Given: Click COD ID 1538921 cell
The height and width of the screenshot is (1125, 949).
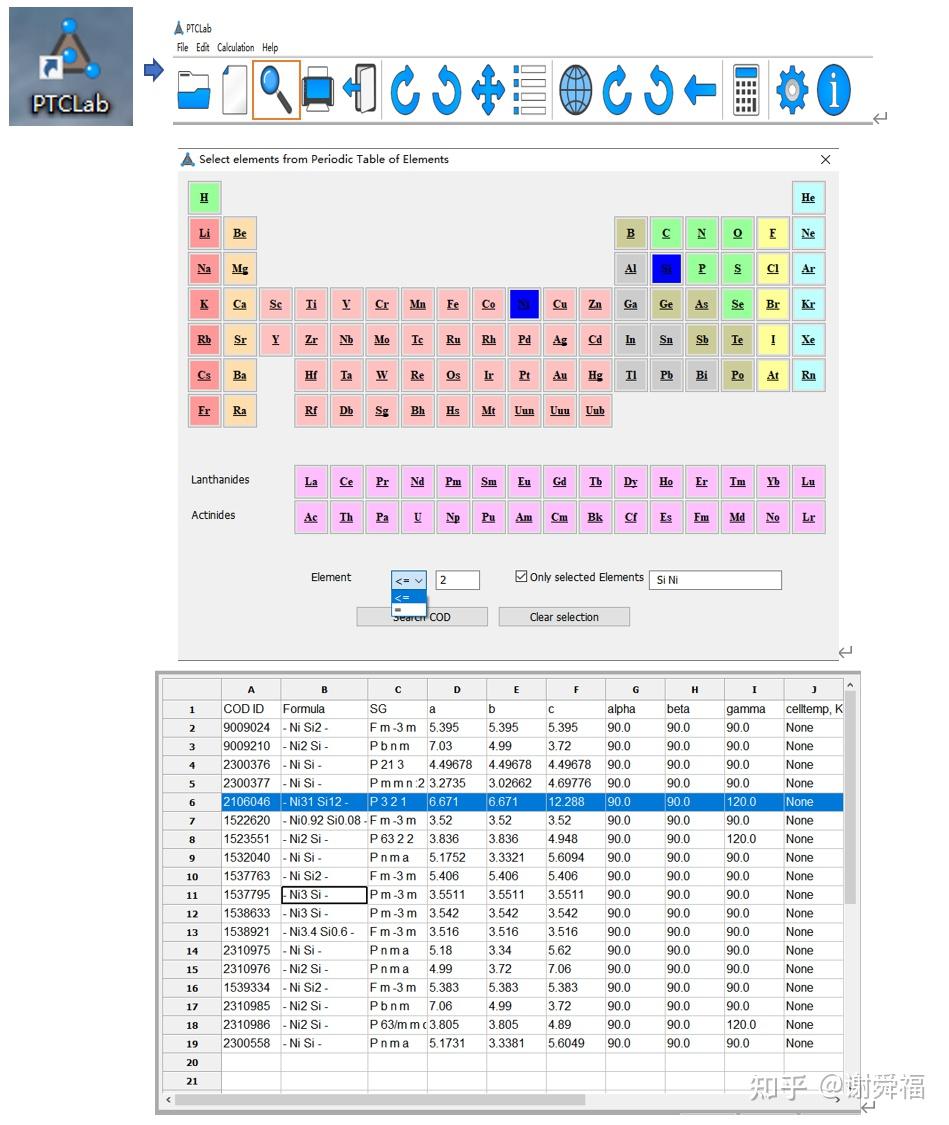Looking at the screenshot, I should tap(251, 931).
